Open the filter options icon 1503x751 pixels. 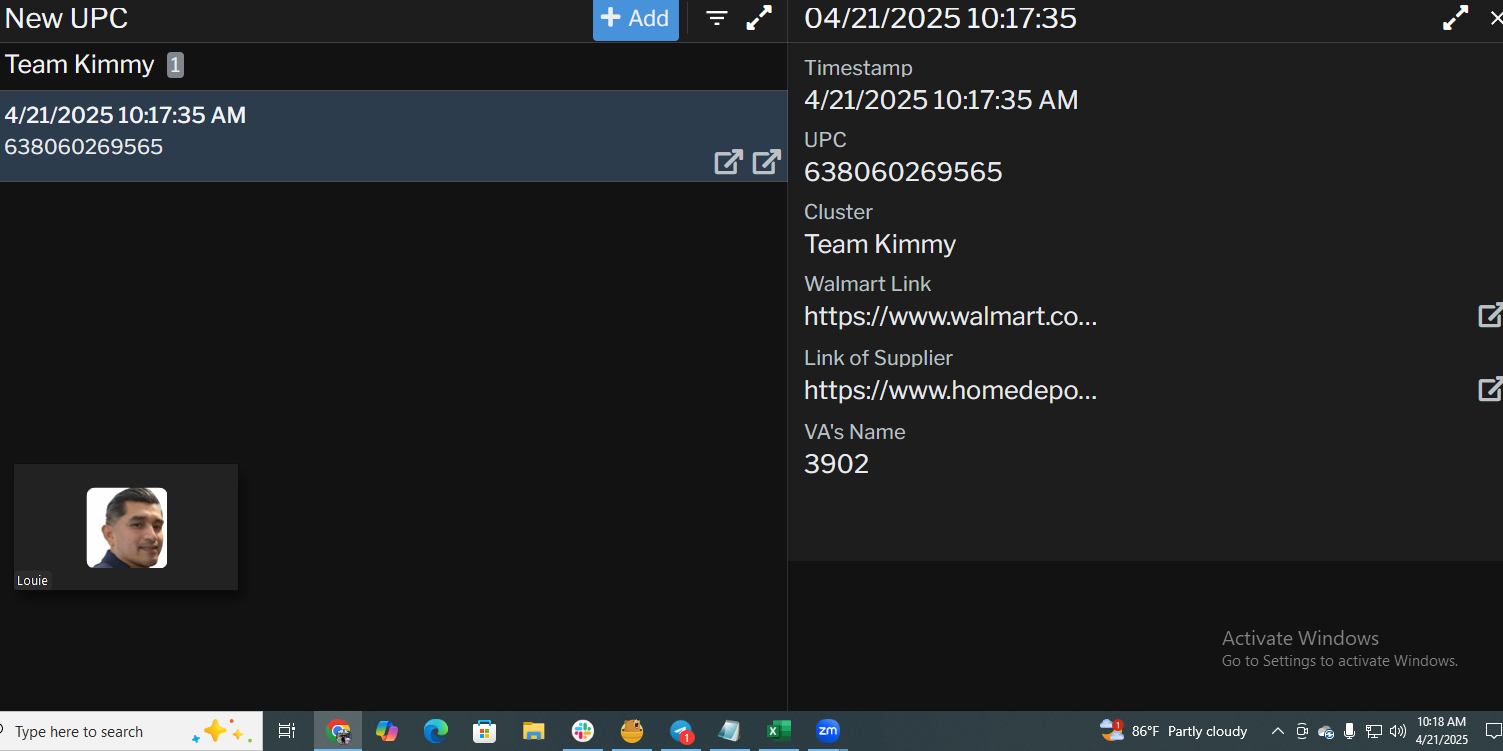click(x=717, y=18)
